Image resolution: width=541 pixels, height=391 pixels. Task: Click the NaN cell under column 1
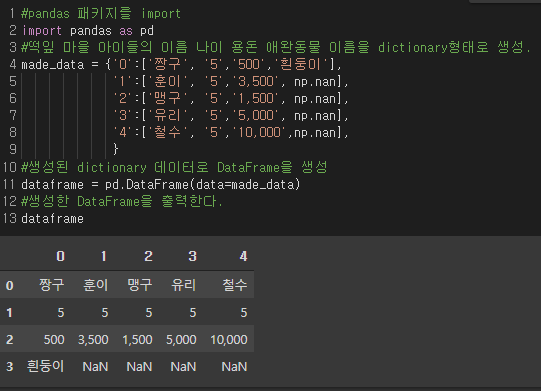tap(95, 367)
